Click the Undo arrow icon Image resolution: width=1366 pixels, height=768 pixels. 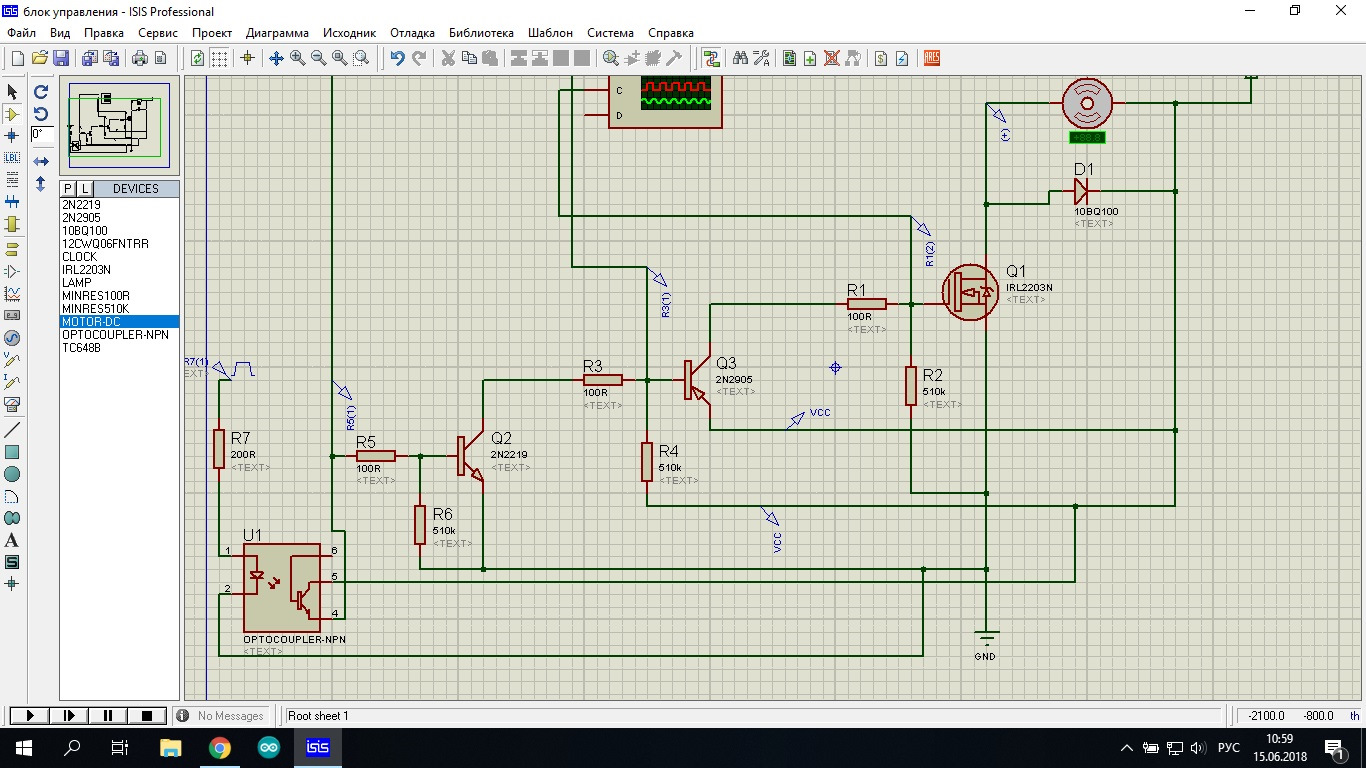(x=397, y=58)
